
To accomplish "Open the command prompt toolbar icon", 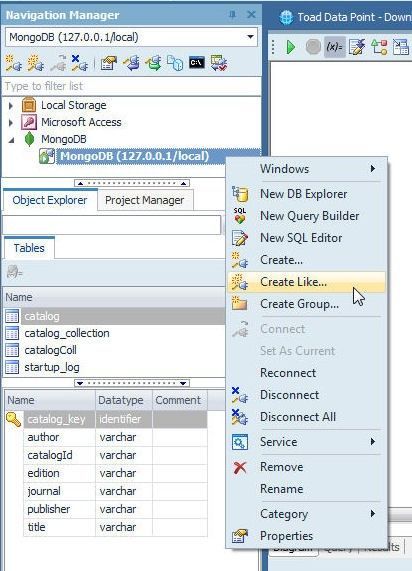I will [197, 63].
